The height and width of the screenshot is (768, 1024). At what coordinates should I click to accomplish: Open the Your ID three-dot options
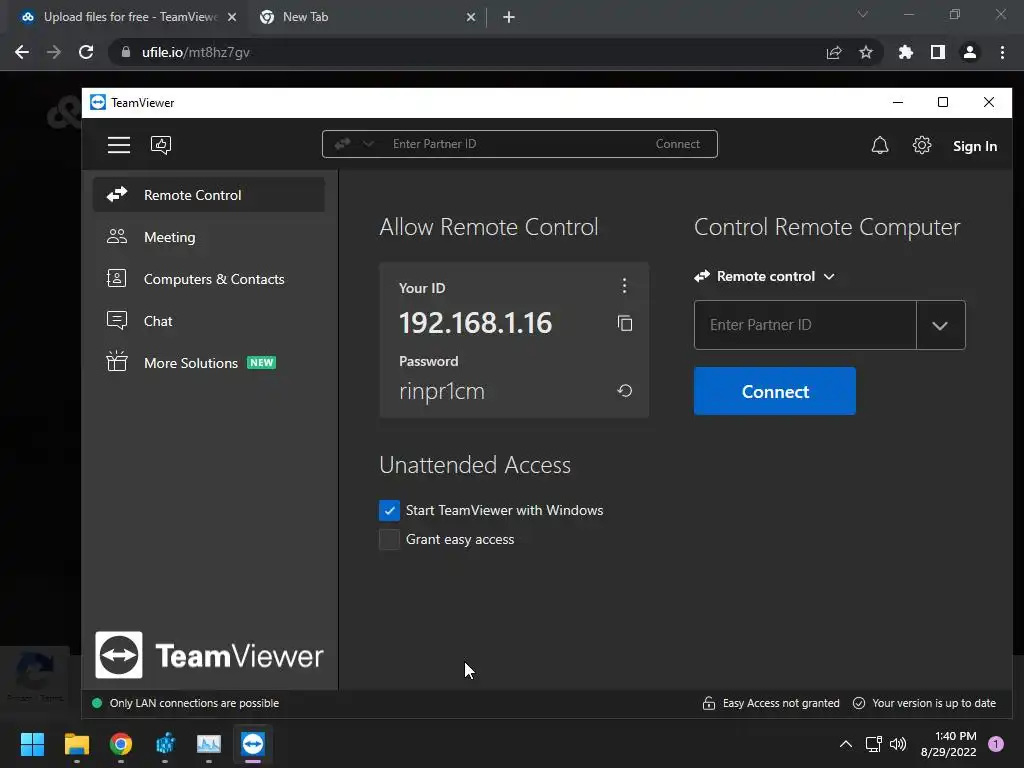click(x=624, y=285)
